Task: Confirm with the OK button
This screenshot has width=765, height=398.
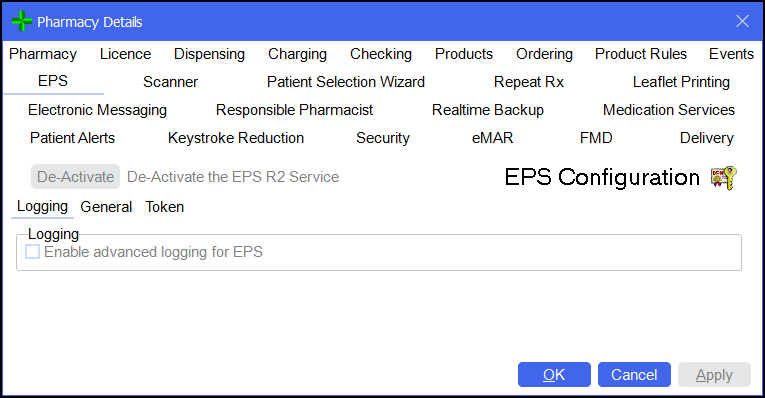Action: pos(554,375)
